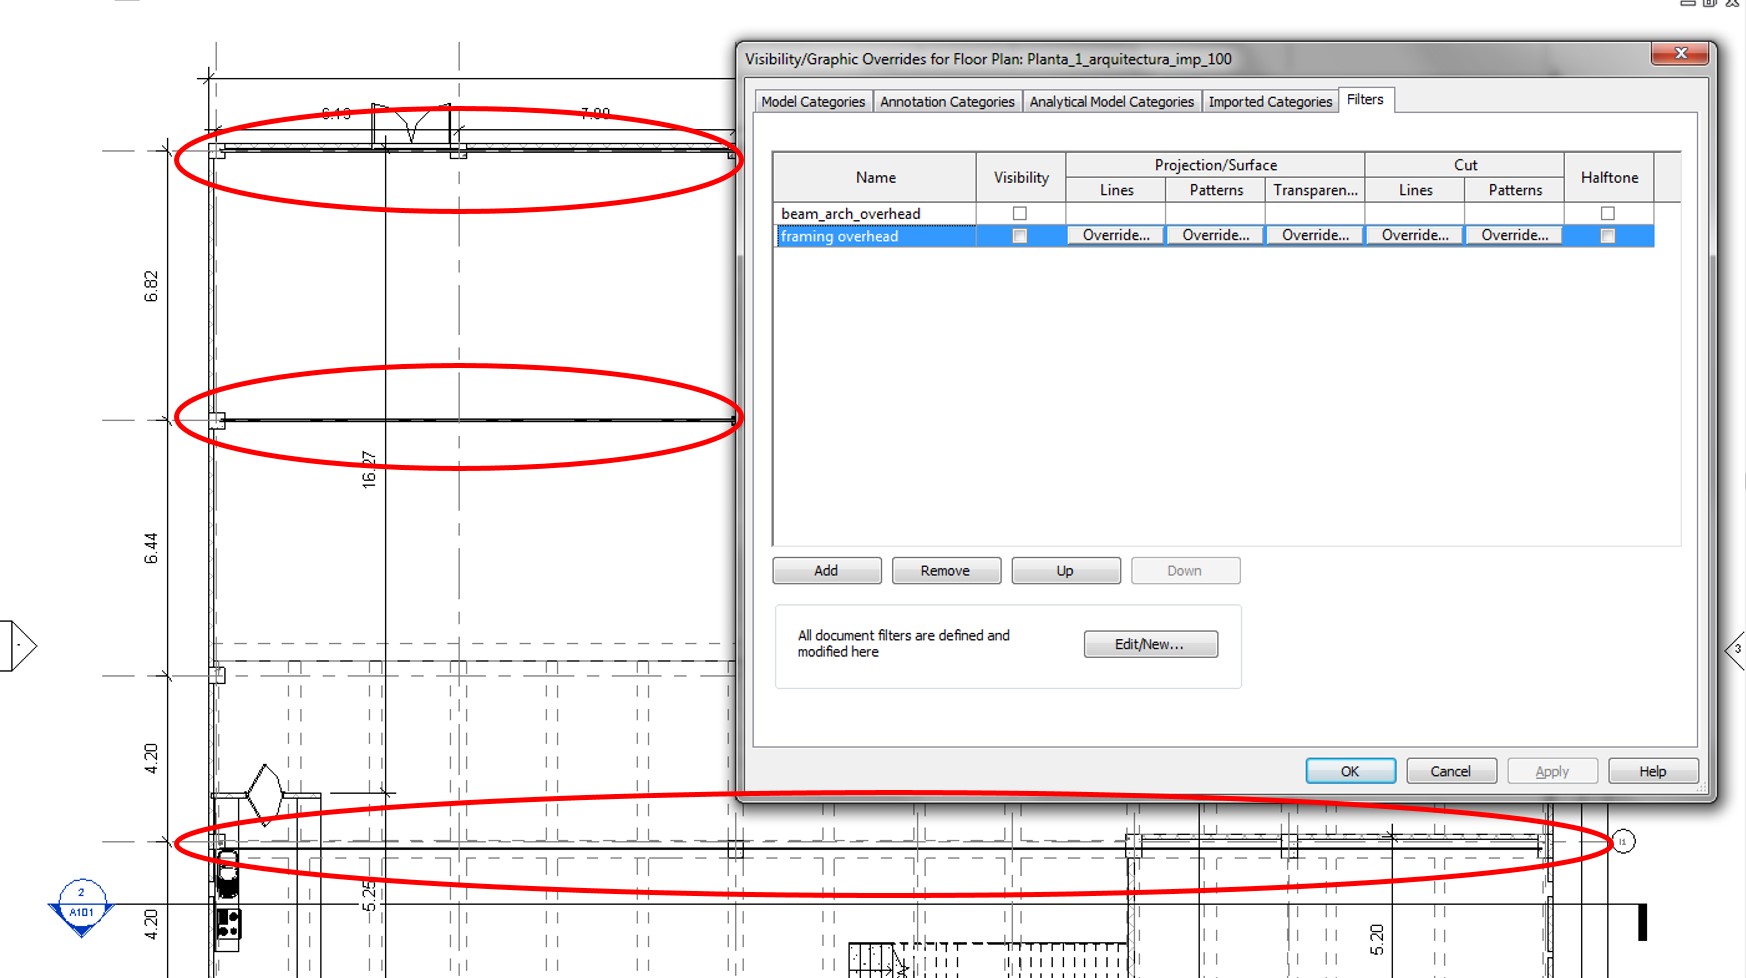
Task: Open the Annotation Categories tab
Action: (x=946, y=101)
